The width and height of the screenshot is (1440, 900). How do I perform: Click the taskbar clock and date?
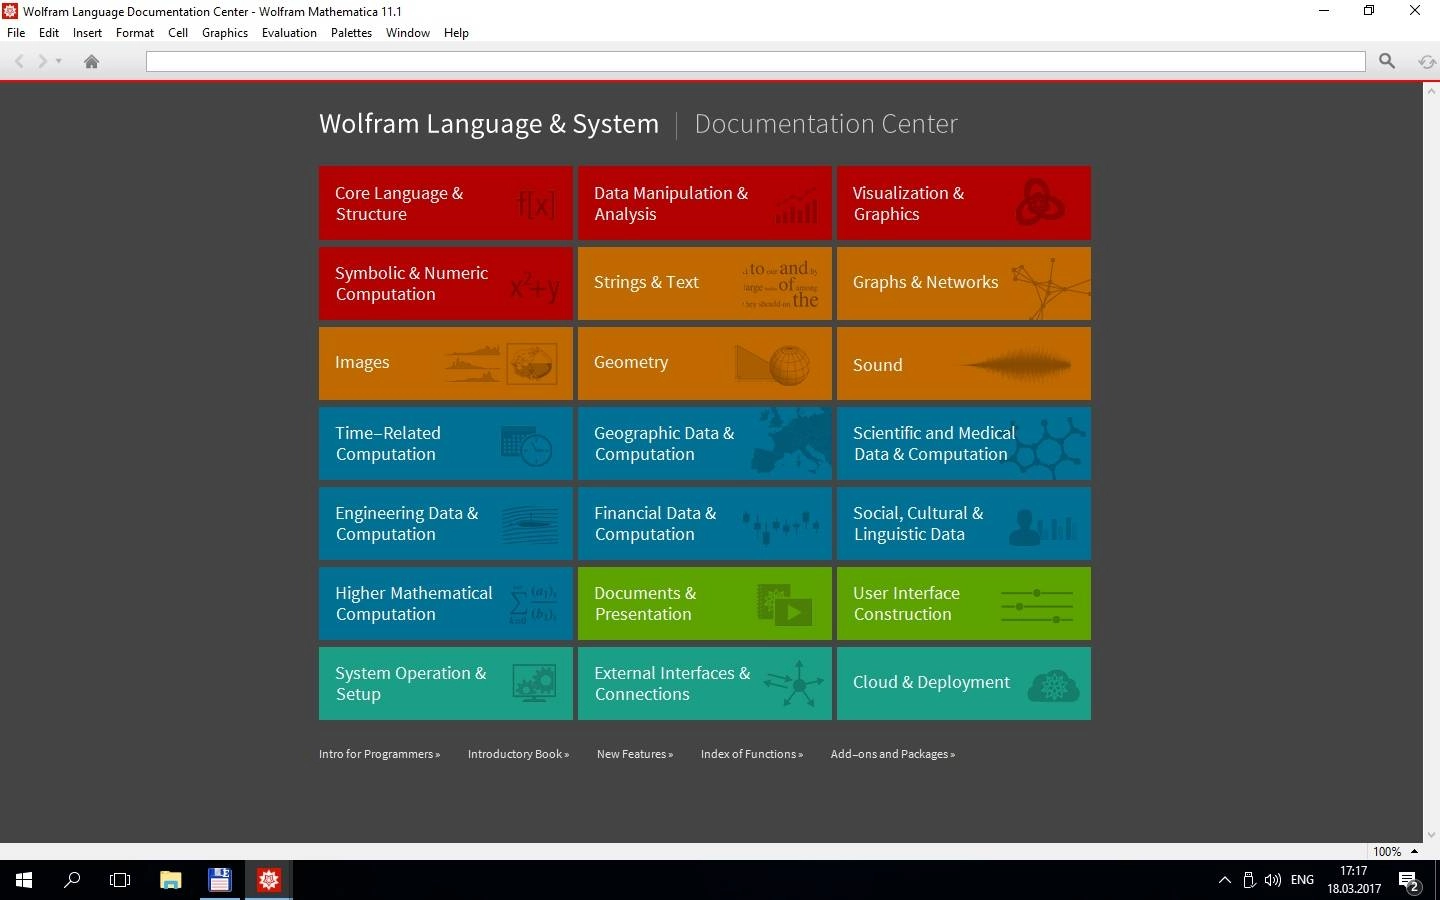coord(1354,880)
